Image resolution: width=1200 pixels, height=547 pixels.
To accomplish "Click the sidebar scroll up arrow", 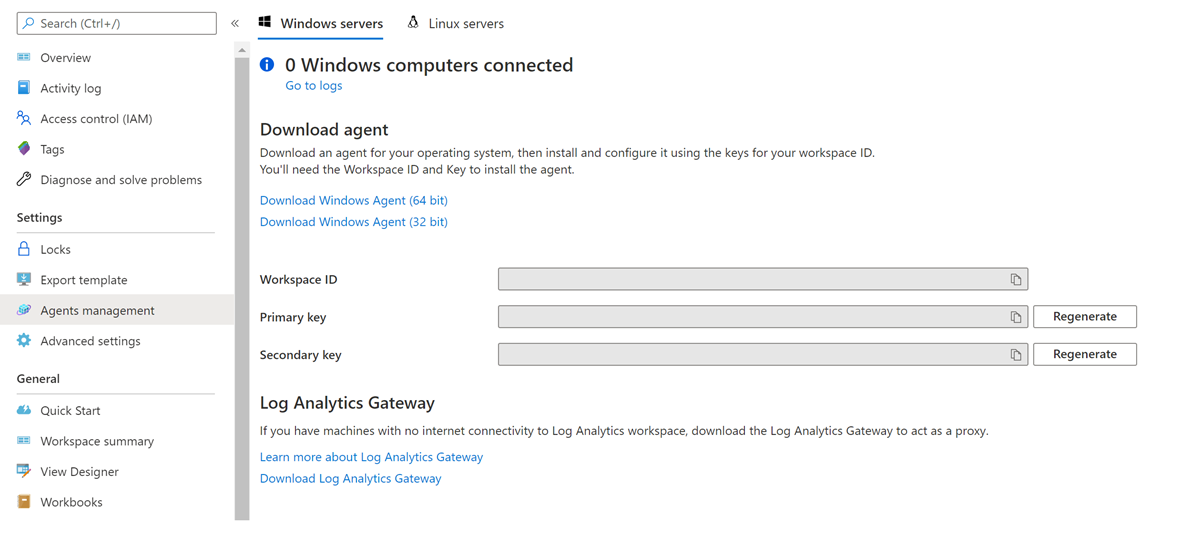I will pyautogui.click(x=242, y=50).
